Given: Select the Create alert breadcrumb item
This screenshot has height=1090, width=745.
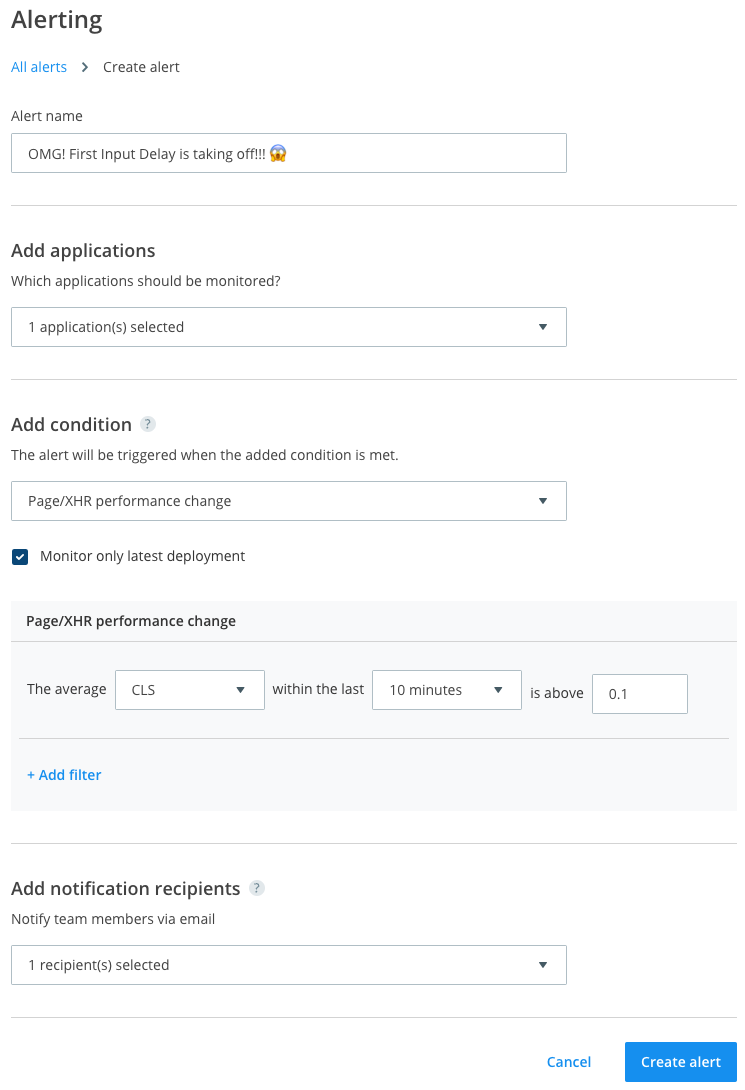Looking at the screenshot, I should coord(140,67).
